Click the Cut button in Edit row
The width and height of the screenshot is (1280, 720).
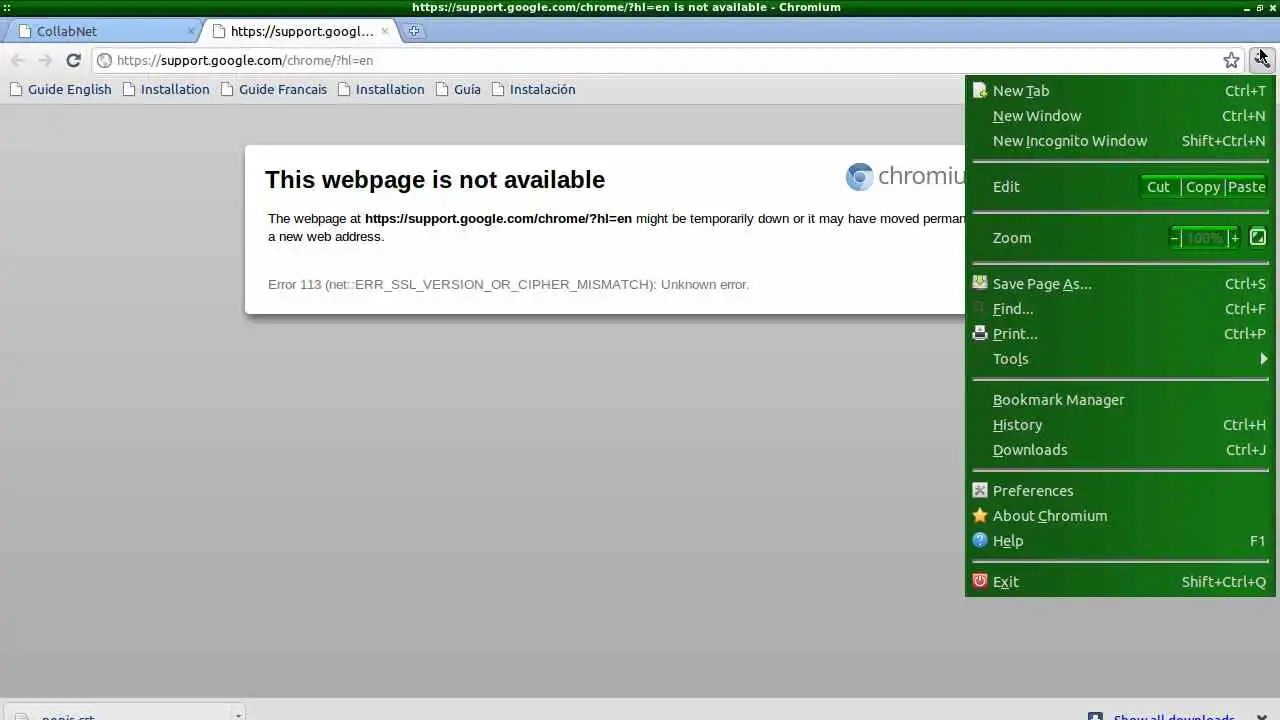(1158, 187)
